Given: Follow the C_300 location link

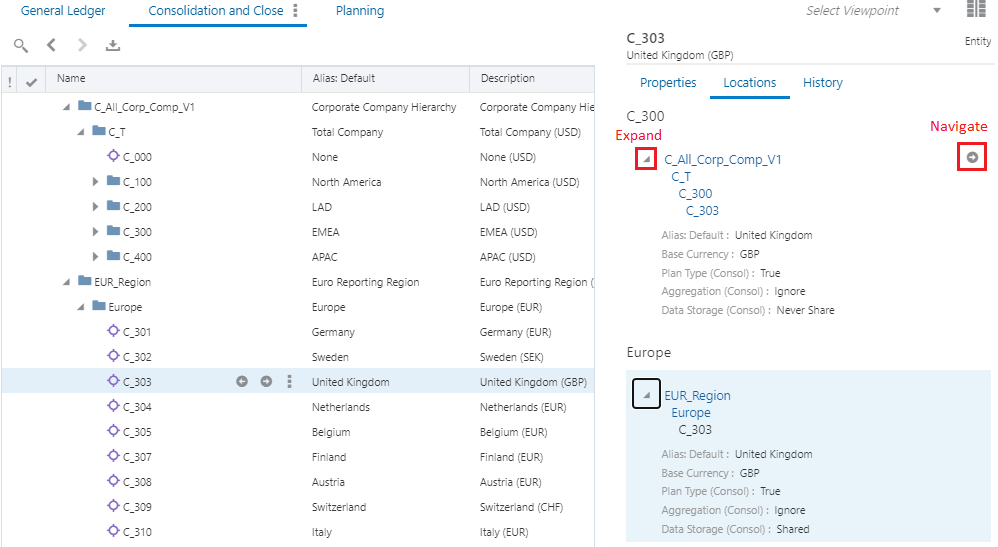Looking at the screenshot, I should click(695, 194).
